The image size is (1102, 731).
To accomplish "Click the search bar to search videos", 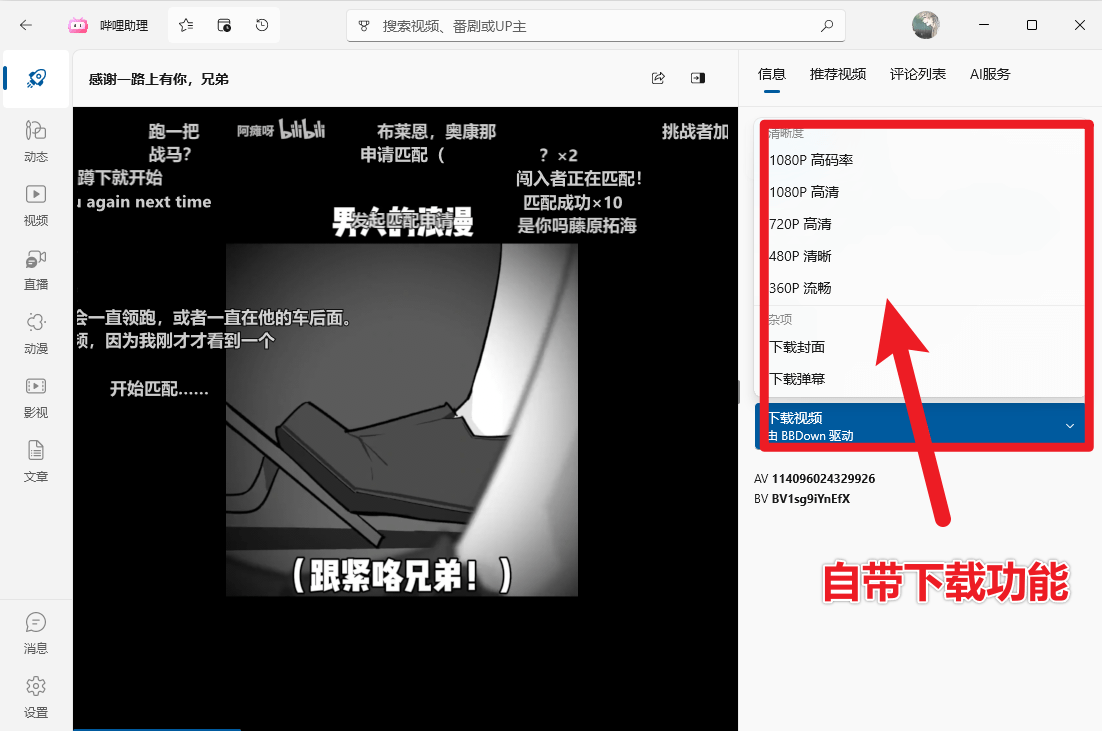I will point(595,25).
